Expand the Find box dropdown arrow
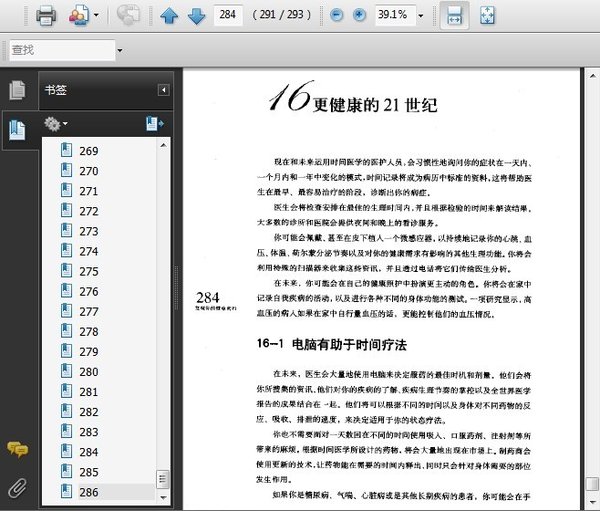Viewport: 600px width, 511px height. (x=120, y=50)
